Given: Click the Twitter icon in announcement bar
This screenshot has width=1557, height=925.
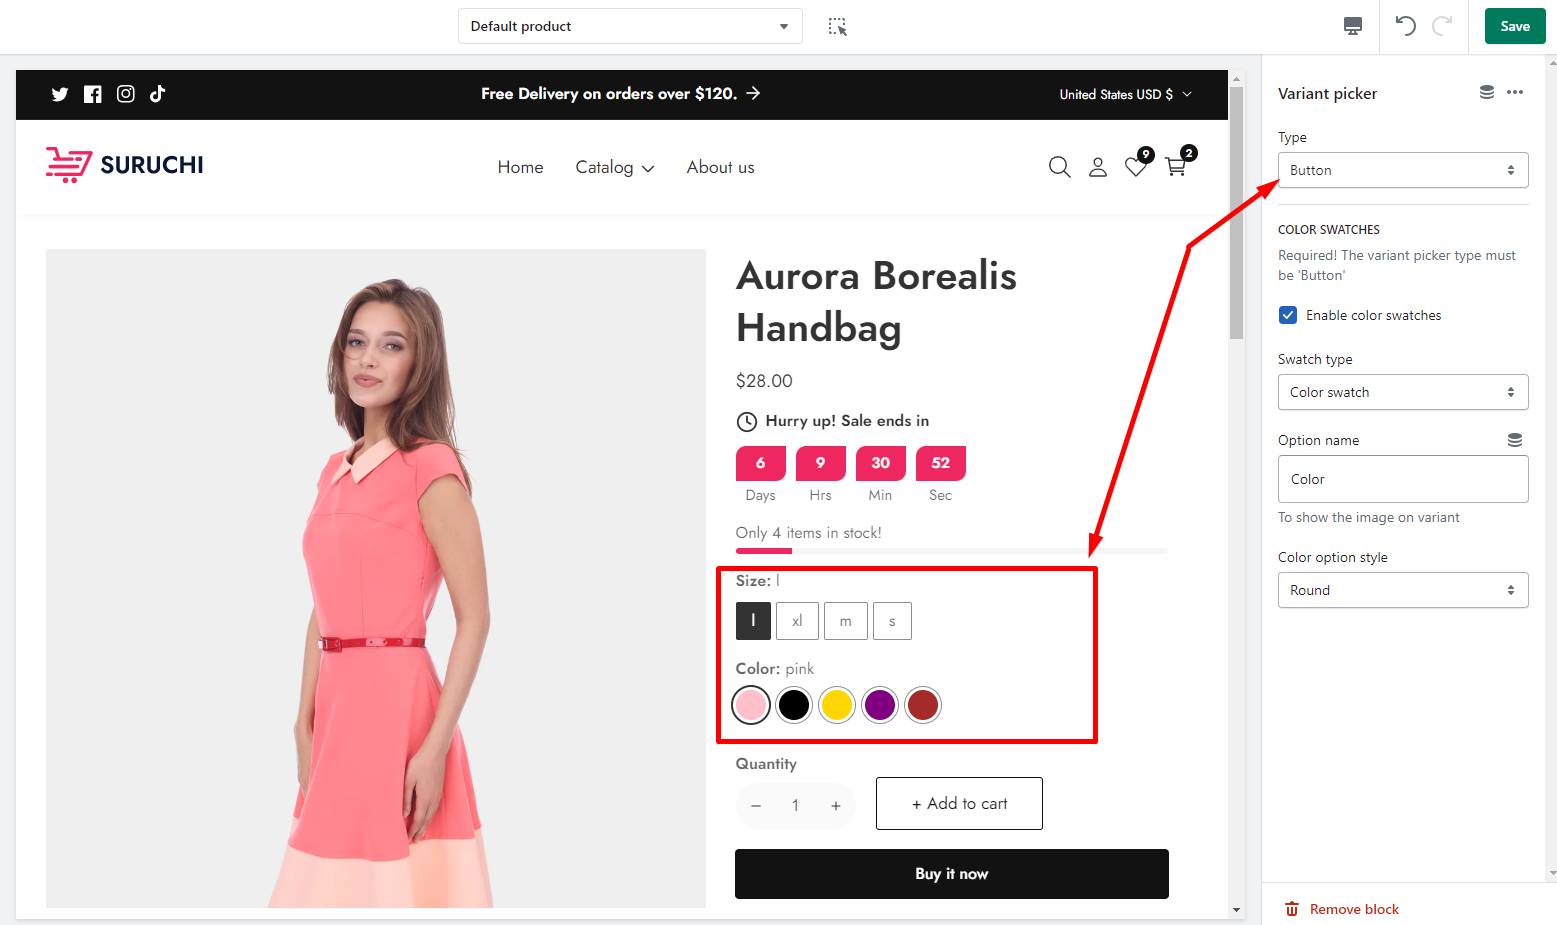Looking at the screenshot, I should pos(60,94).
